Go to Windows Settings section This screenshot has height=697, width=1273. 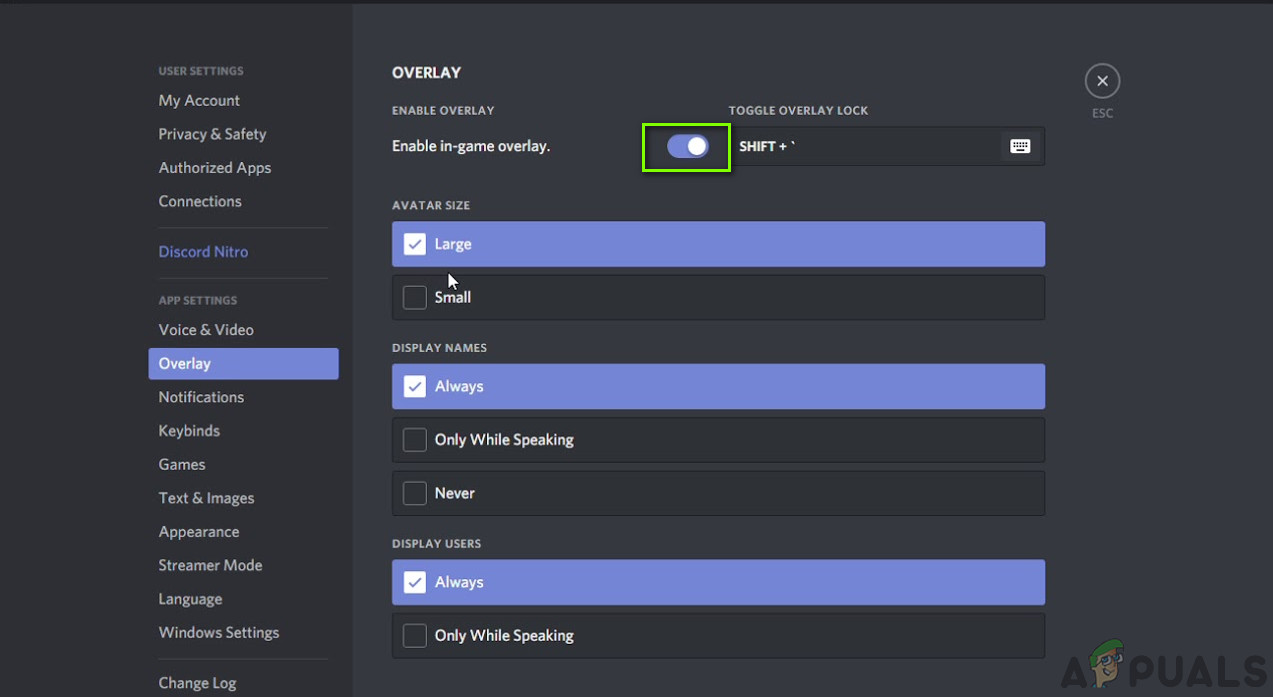(x=219, y=633)
